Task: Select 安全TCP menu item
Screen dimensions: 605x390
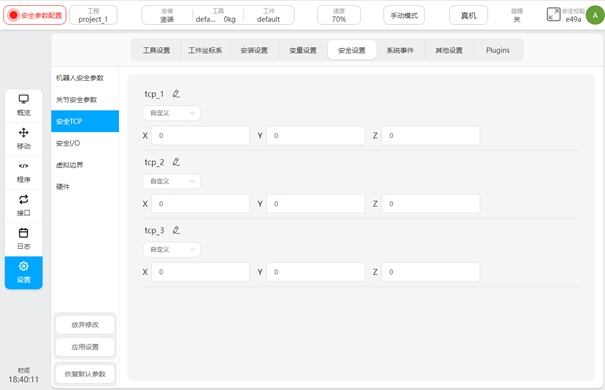Action: pos(85,121)
